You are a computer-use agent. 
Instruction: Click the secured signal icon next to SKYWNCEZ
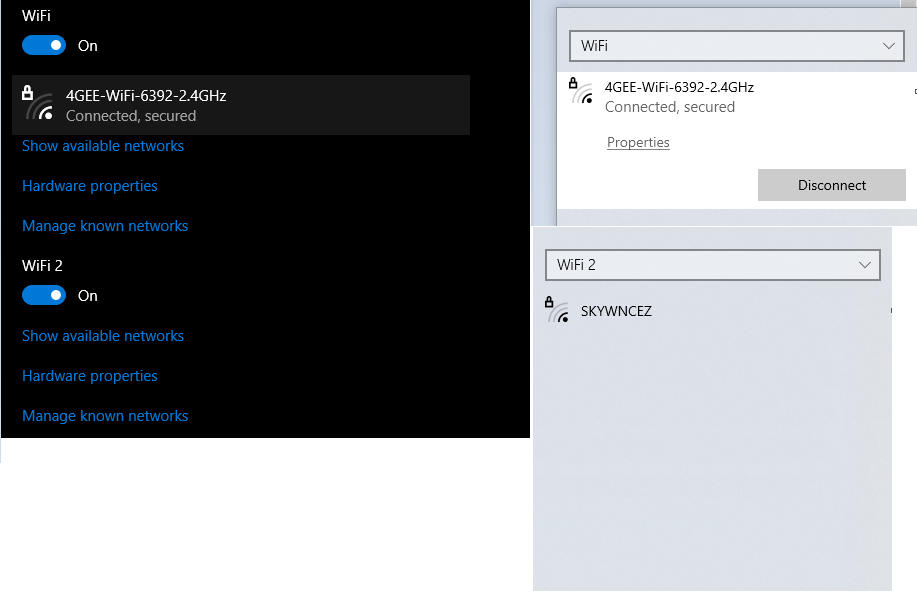[x=557, y=310]
